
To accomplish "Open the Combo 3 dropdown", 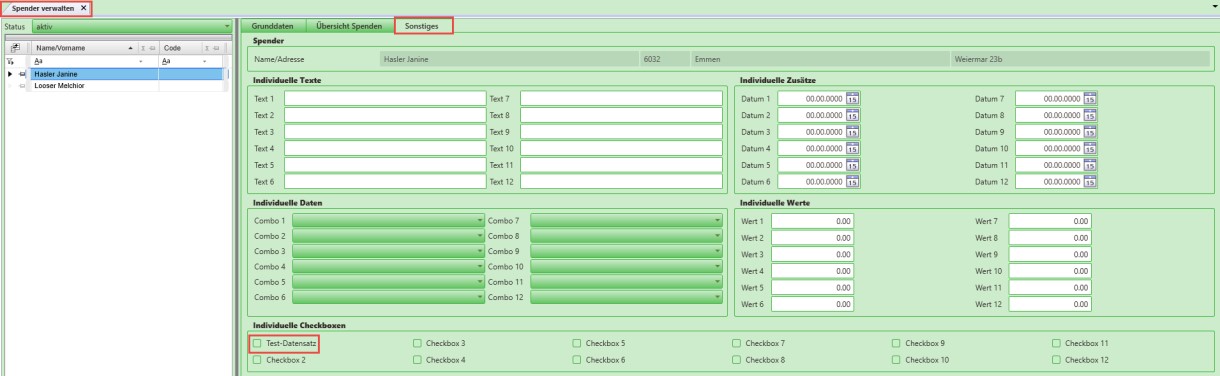I will (x=388, y=251).
